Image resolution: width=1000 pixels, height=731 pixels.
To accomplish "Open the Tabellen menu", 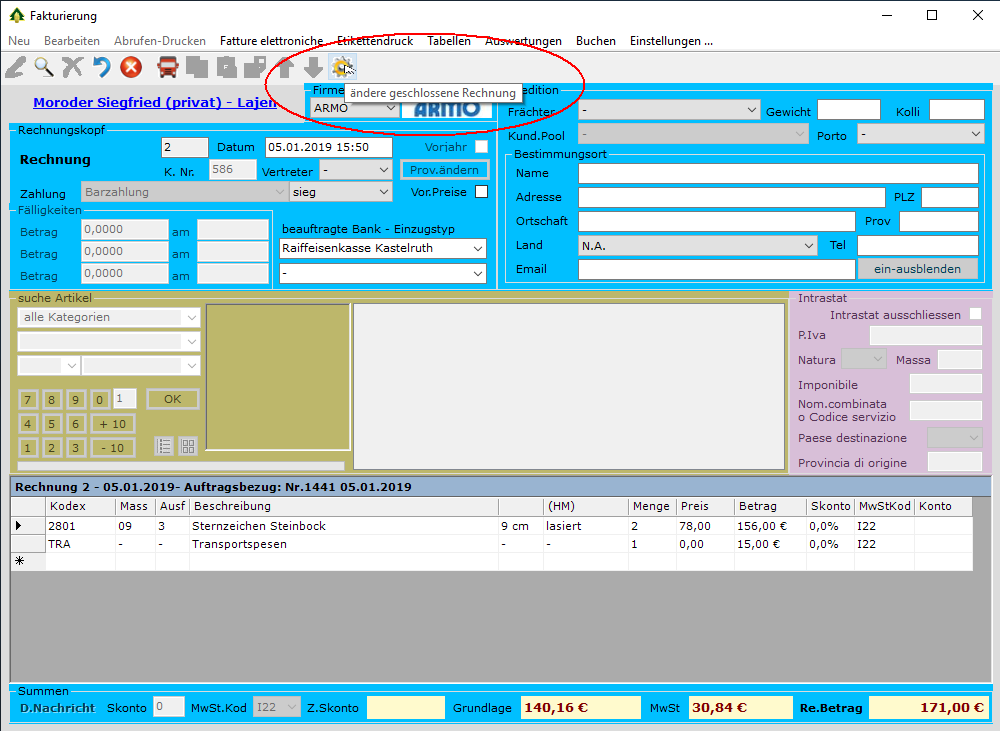I will pos(449,41).
